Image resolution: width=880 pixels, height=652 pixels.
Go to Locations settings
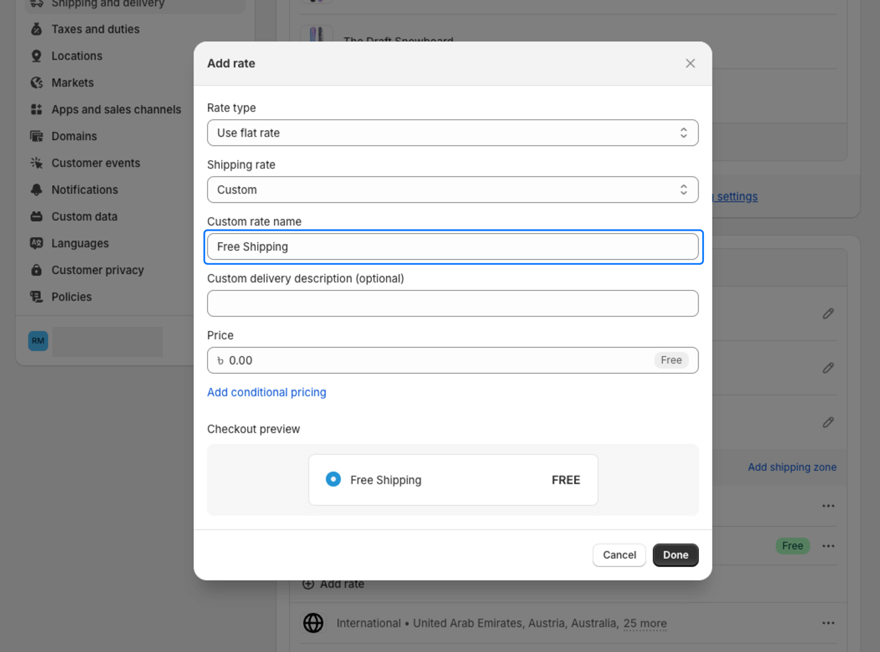click(x=77, y=56)
